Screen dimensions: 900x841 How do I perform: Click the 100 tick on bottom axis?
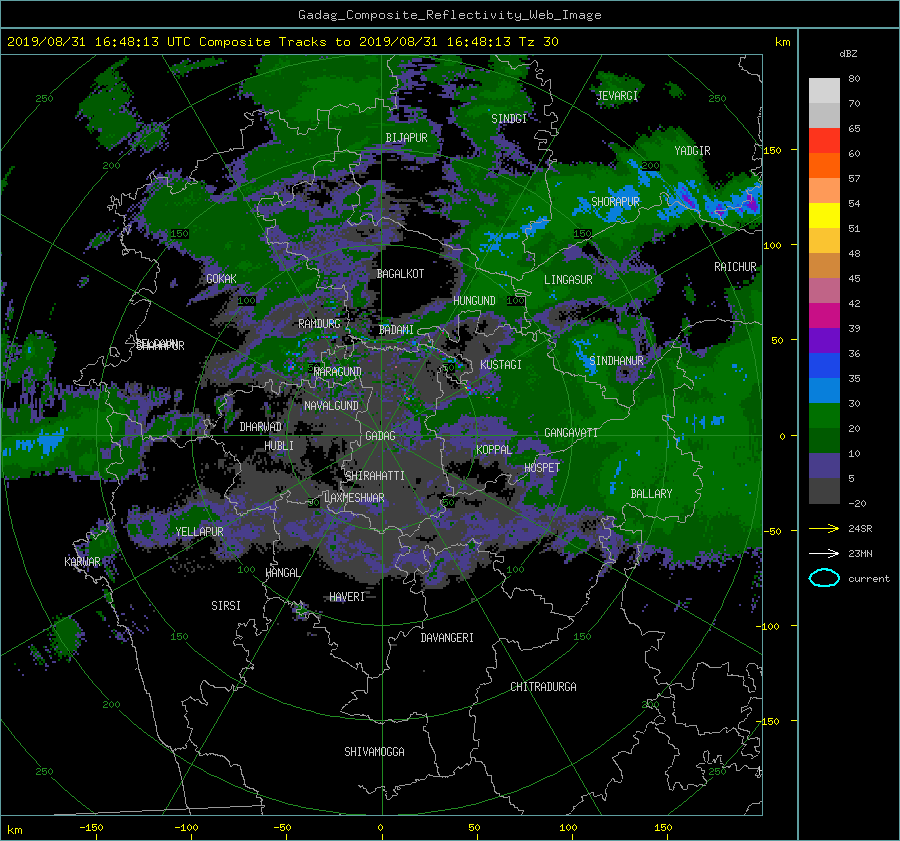coord(568,828)
